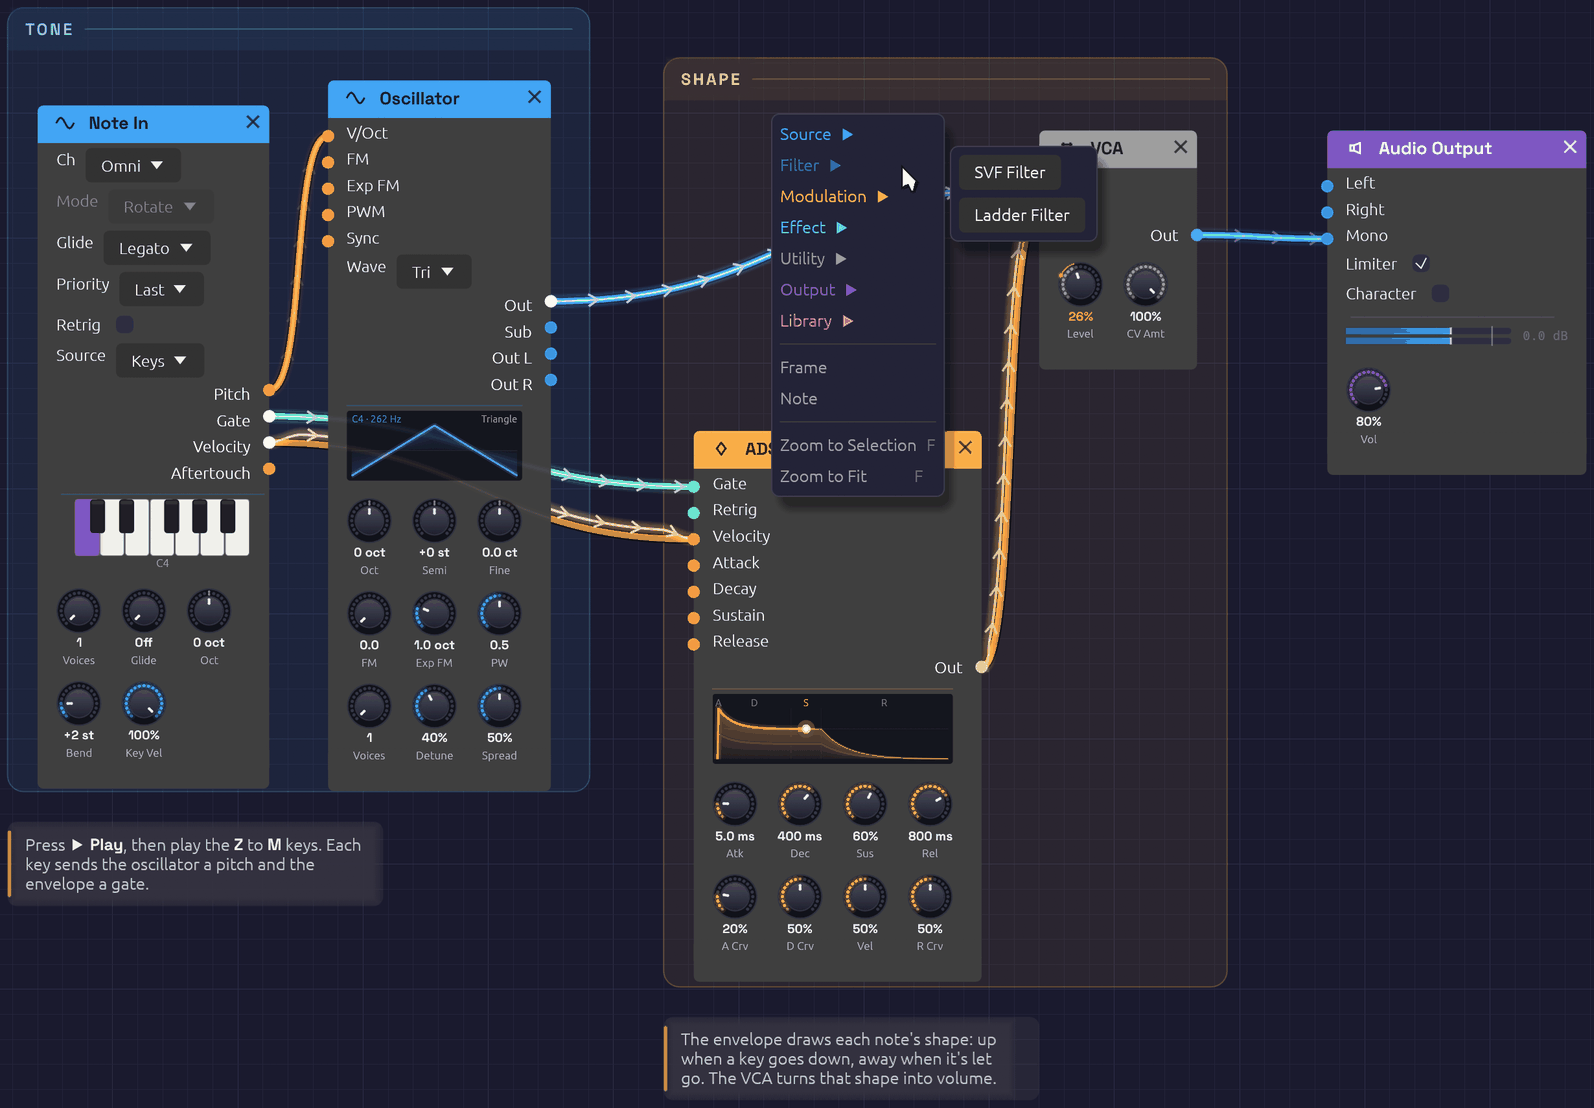Screen dimensions: 1594x1108
Task: Disable the Limiter checkbox
Action: click(1421, 264)
